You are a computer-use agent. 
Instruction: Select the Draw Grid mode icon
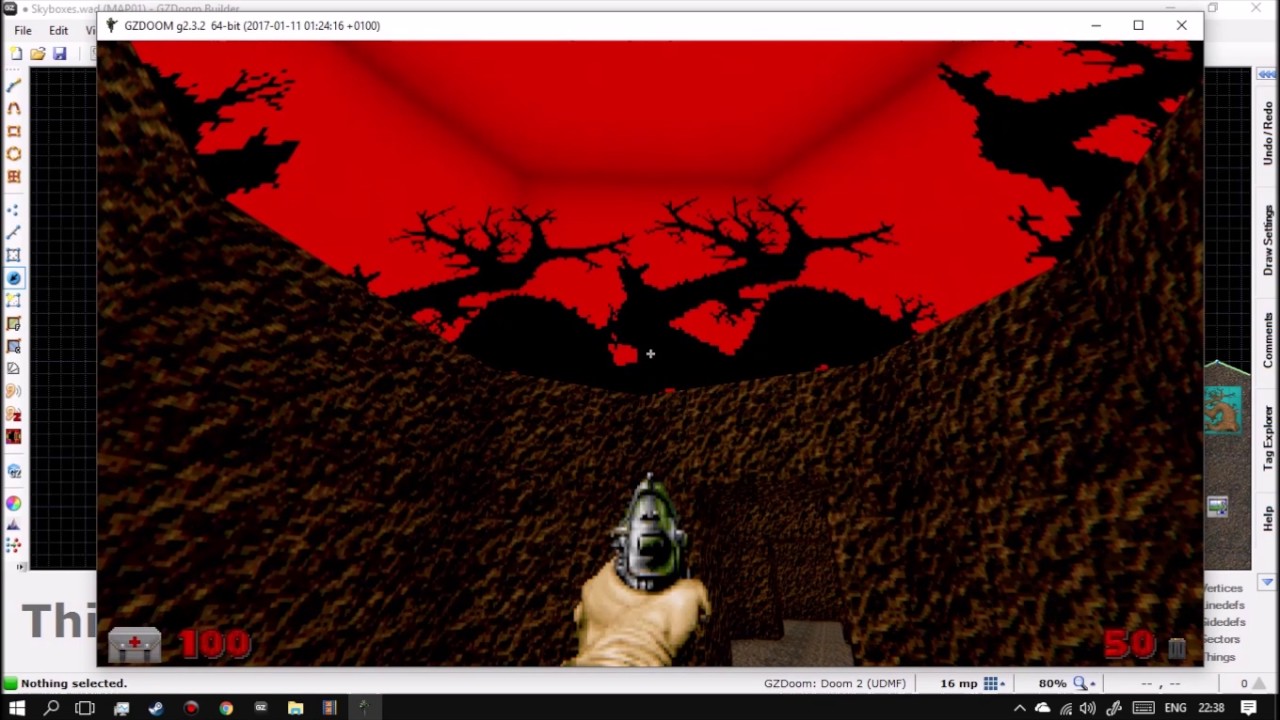[x=14, y=177]
